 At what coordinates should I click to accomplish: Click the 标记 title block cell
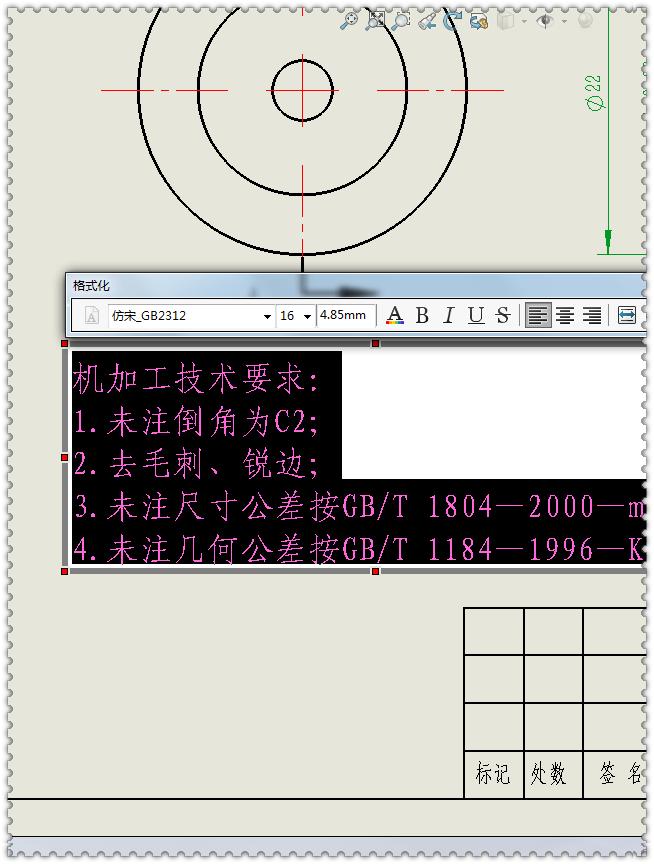(x=493, y=774)
